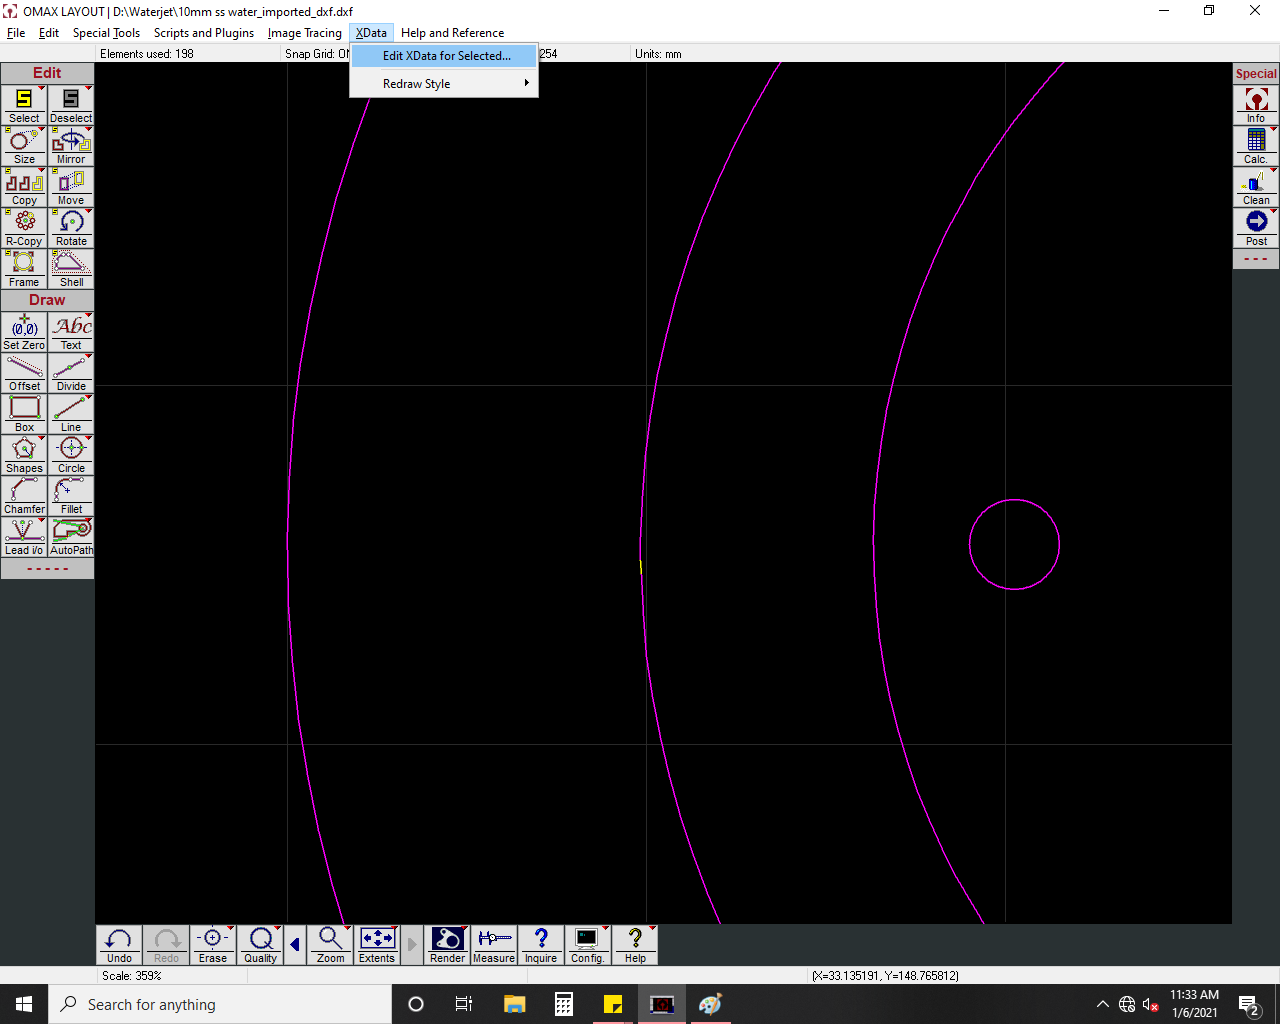Choose Edit XData for Selected
The height and width of the screenshot is (1024, 1280).
click(x=446, y=56)
